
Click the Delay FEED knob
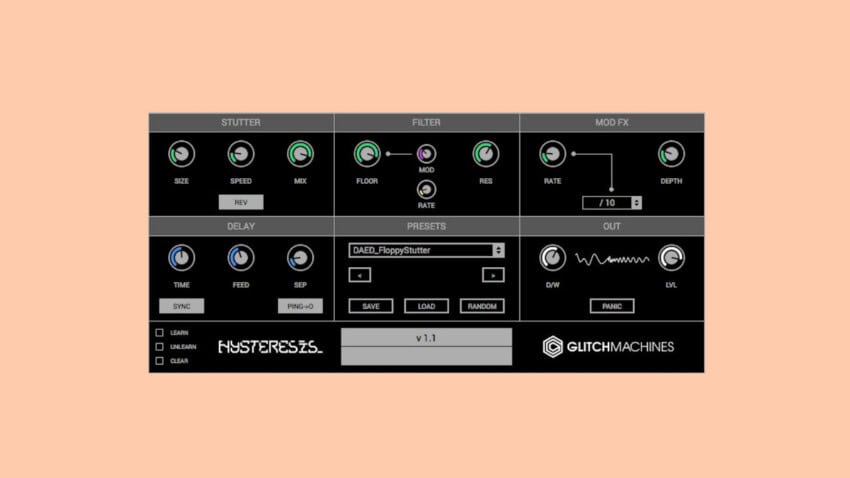(x=241, y=258)
